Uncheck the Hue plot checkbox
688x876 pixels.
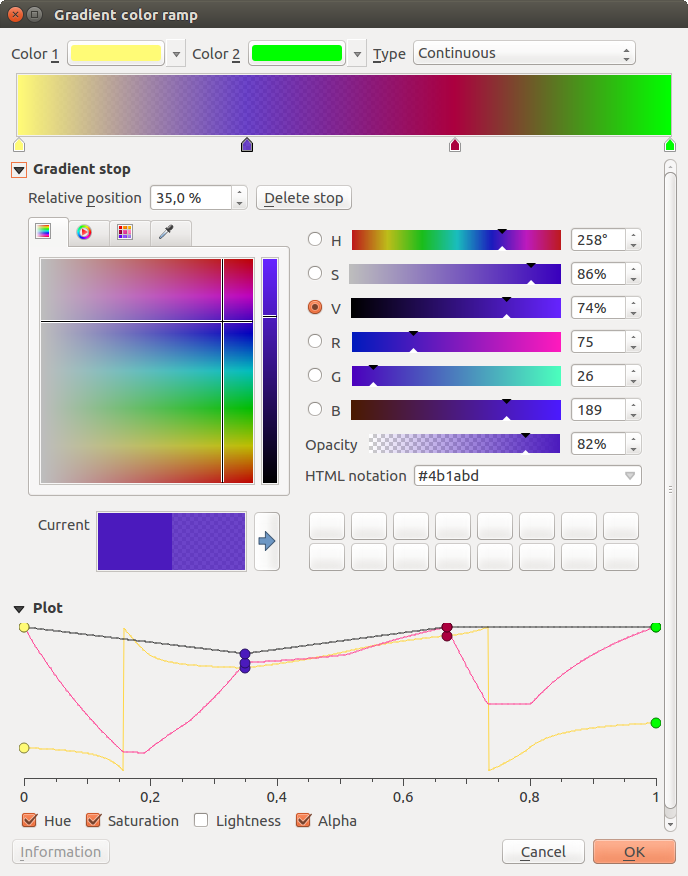[x=31, y=821]
